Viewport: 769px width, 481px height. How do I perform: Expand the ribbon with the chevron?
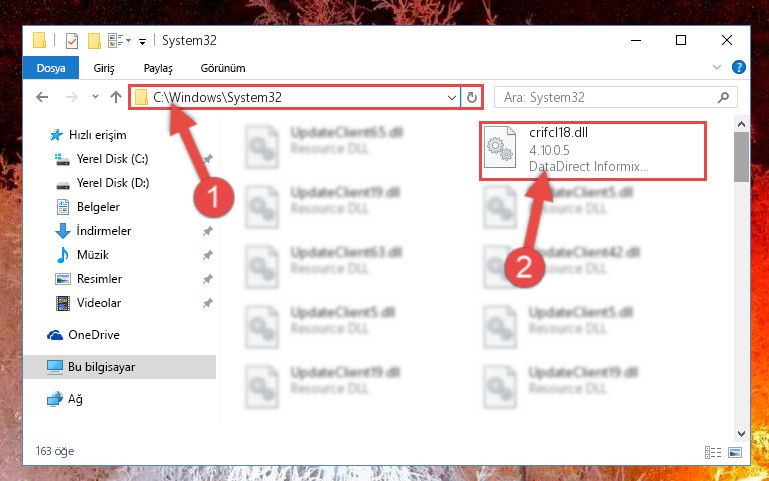717,67
